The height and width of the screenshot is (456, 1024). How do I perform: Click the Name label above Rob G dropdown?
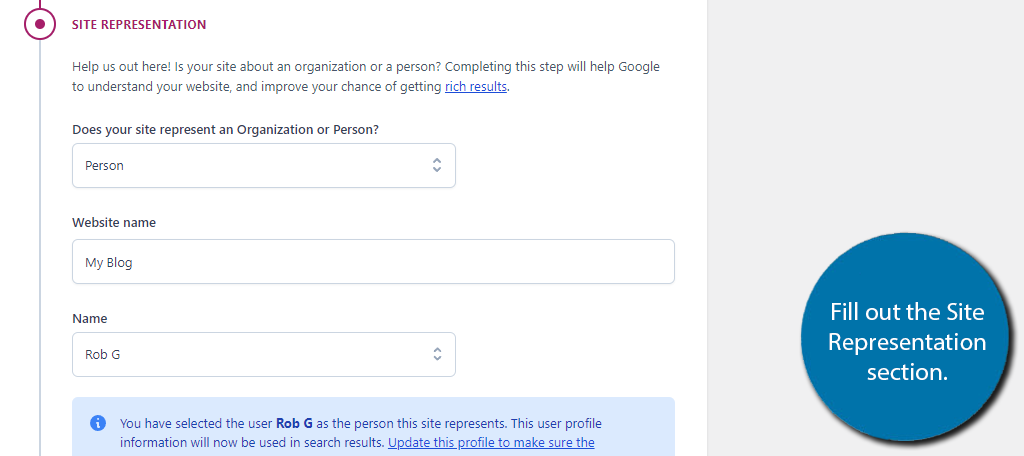pos(89,319)
